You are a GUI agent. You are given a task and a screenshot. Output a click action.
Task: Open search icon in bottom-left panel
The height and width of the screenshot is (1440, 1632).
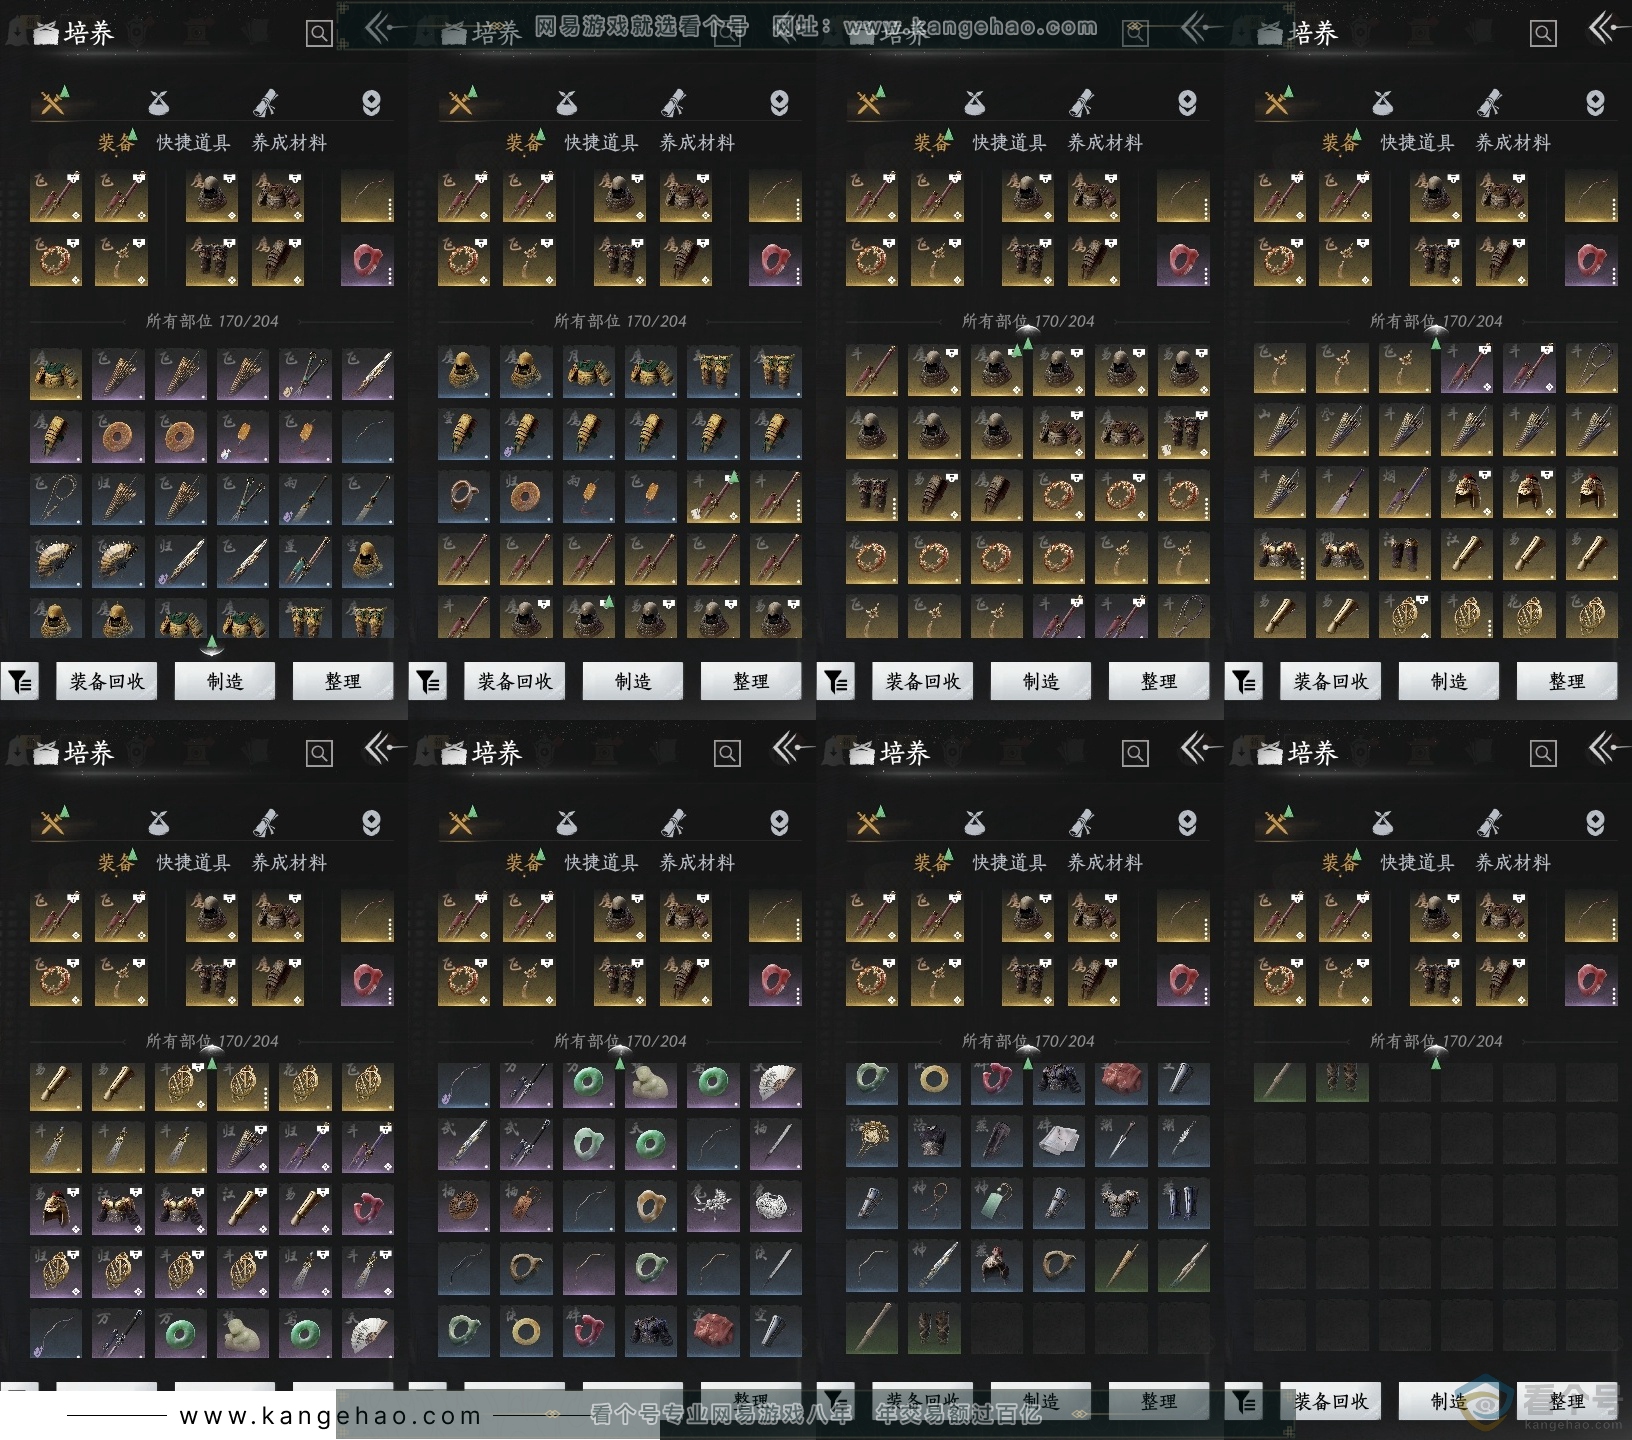point(319,753)
